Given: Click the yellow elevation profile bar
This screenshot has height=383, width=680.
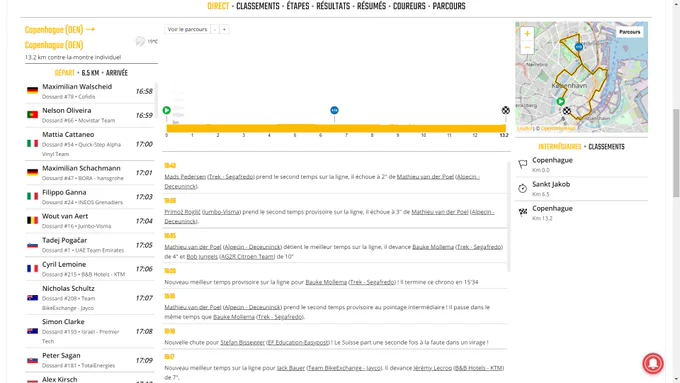Looking at the screenshot, I should (336, 128).
